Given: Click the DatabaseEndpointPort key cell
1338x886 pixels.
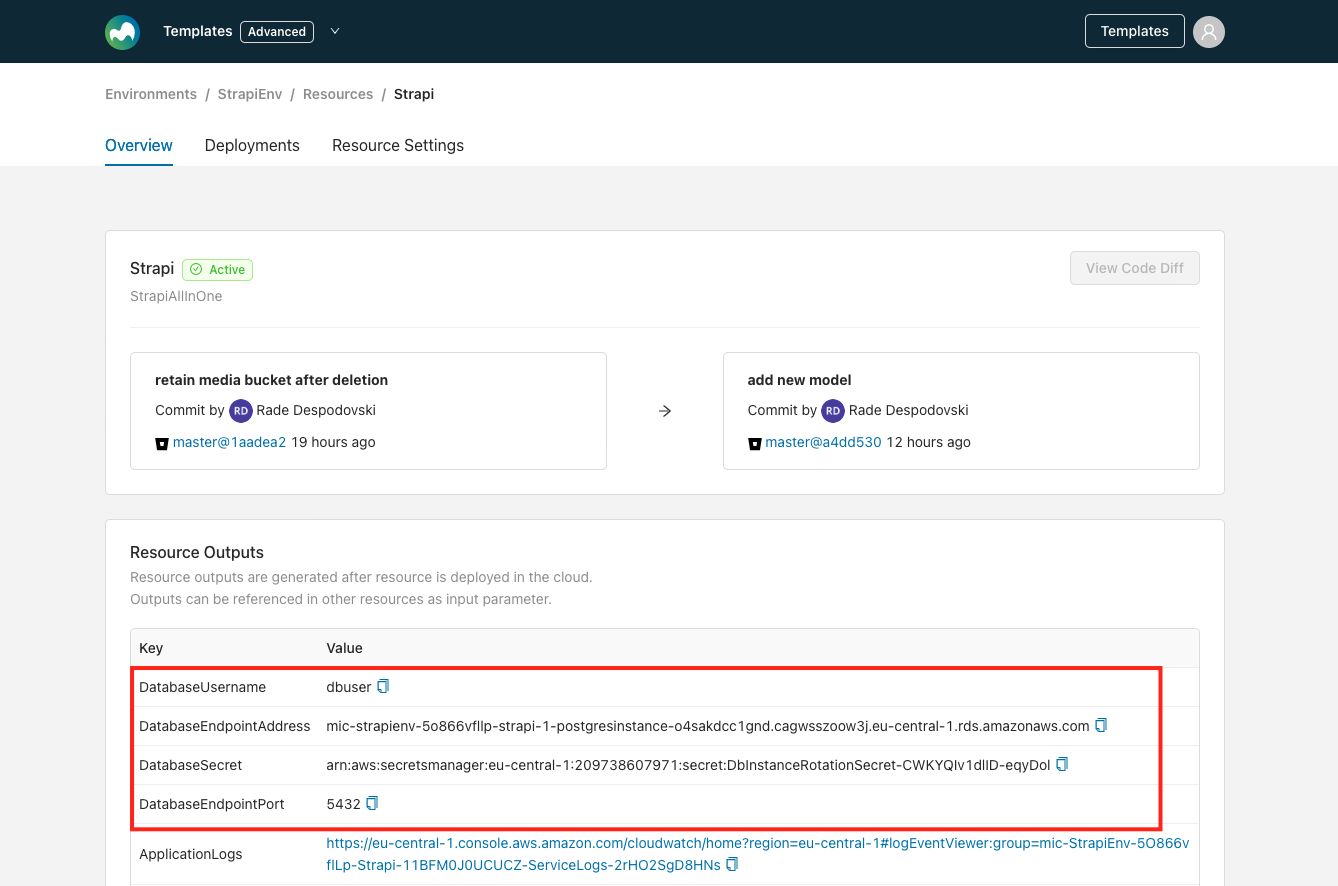Looking at the screenshot, I should coord(212,804).
